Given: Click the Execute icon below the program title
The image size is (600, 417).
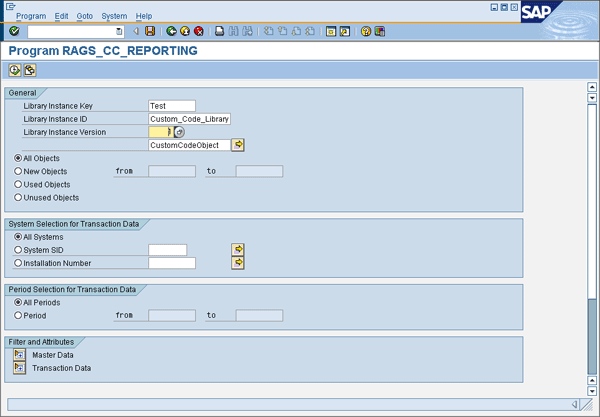Looking at the screenshot, I should pyautogui.click(x=15, y=70).
